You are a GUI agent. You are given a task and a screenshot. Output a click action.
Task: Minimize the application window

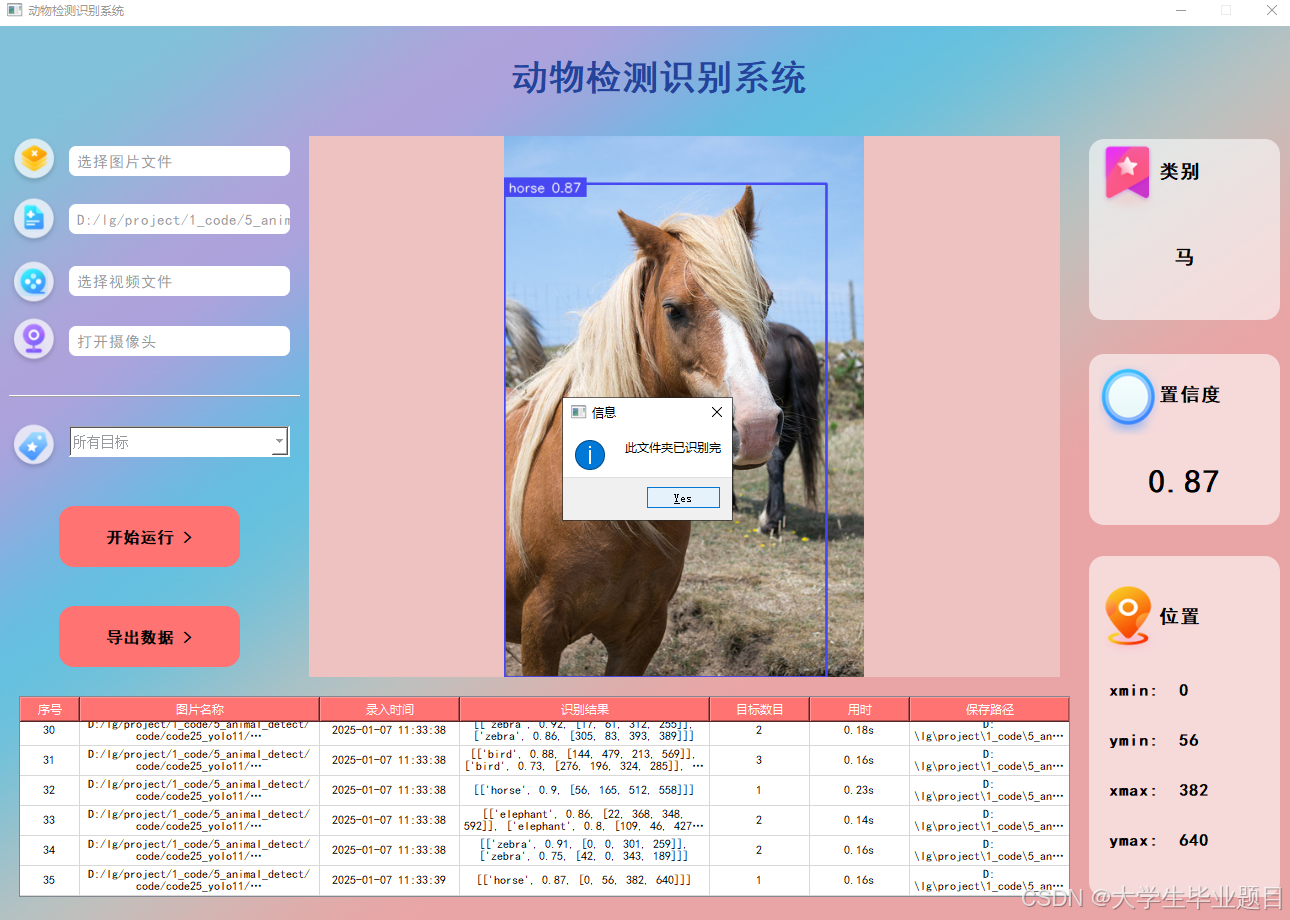(1181, 11)
